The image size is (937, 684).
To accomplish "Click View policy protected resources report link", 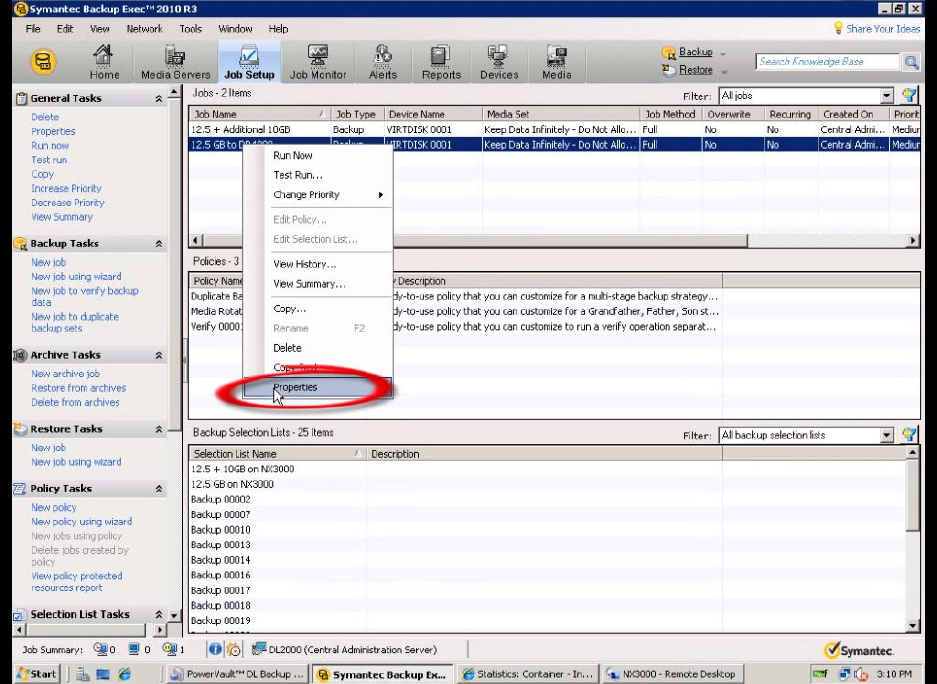I will (x=76, y=582).
